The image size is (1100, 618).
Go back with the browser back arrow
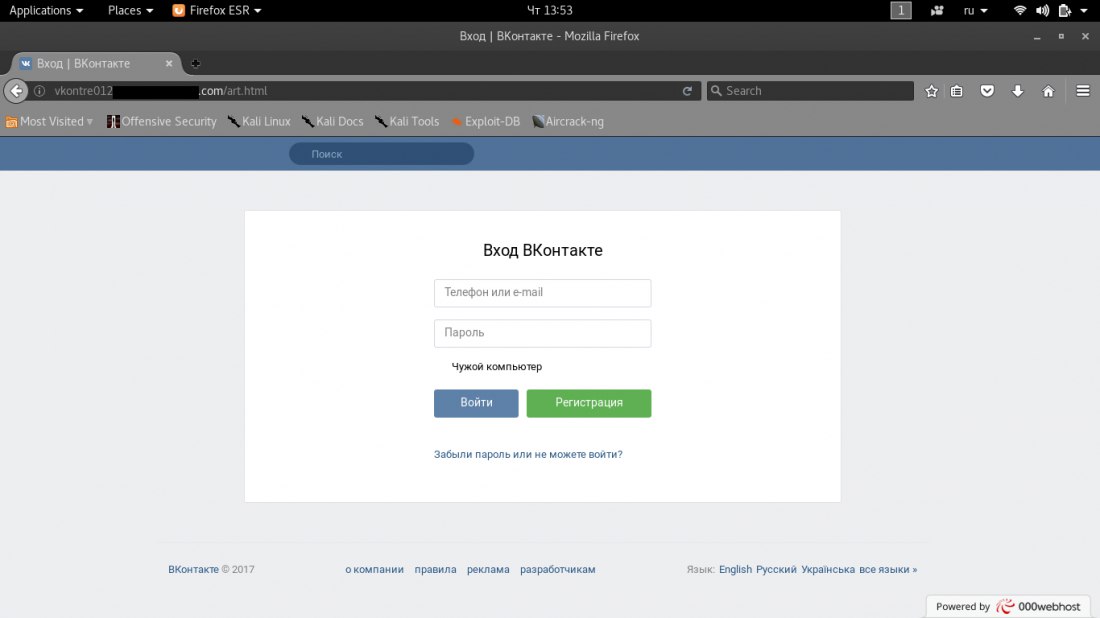point(16,90)
